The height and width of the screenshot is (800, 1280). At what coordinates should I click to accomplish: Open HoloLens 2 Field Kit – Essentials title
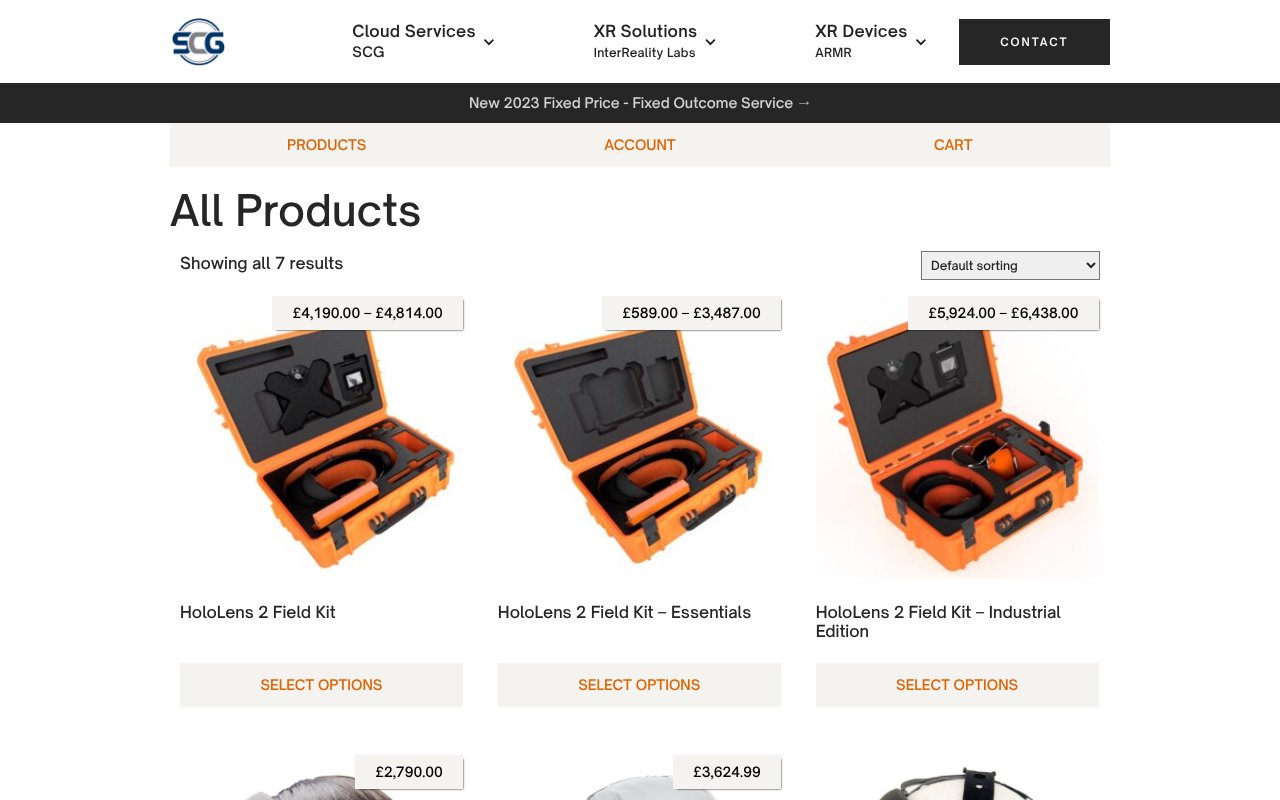click(624, 612)
